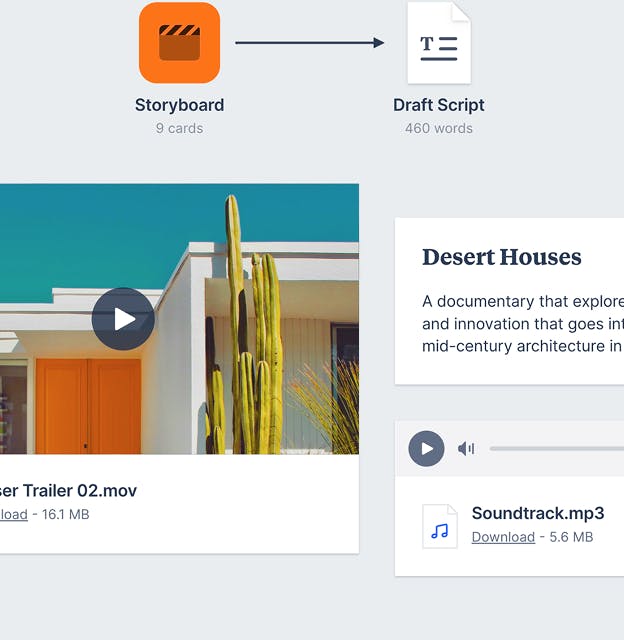Open the Draft Script document icon
624x640 pixels.
click(x=439, y=43)
